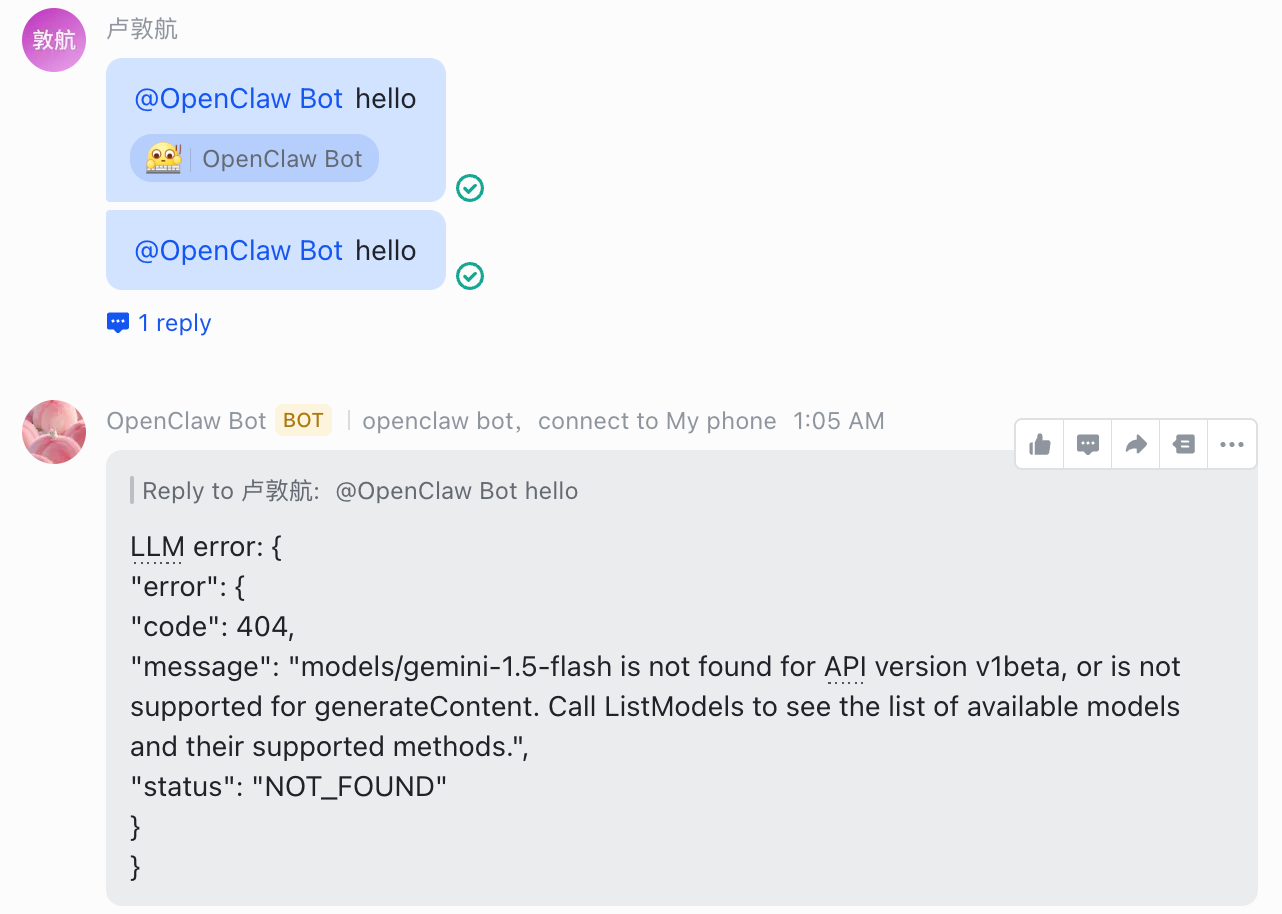This screenshot has height=914, width=1282.
Task: Click read-status checkmark on first hello message
Action: [x=470, y=188]
